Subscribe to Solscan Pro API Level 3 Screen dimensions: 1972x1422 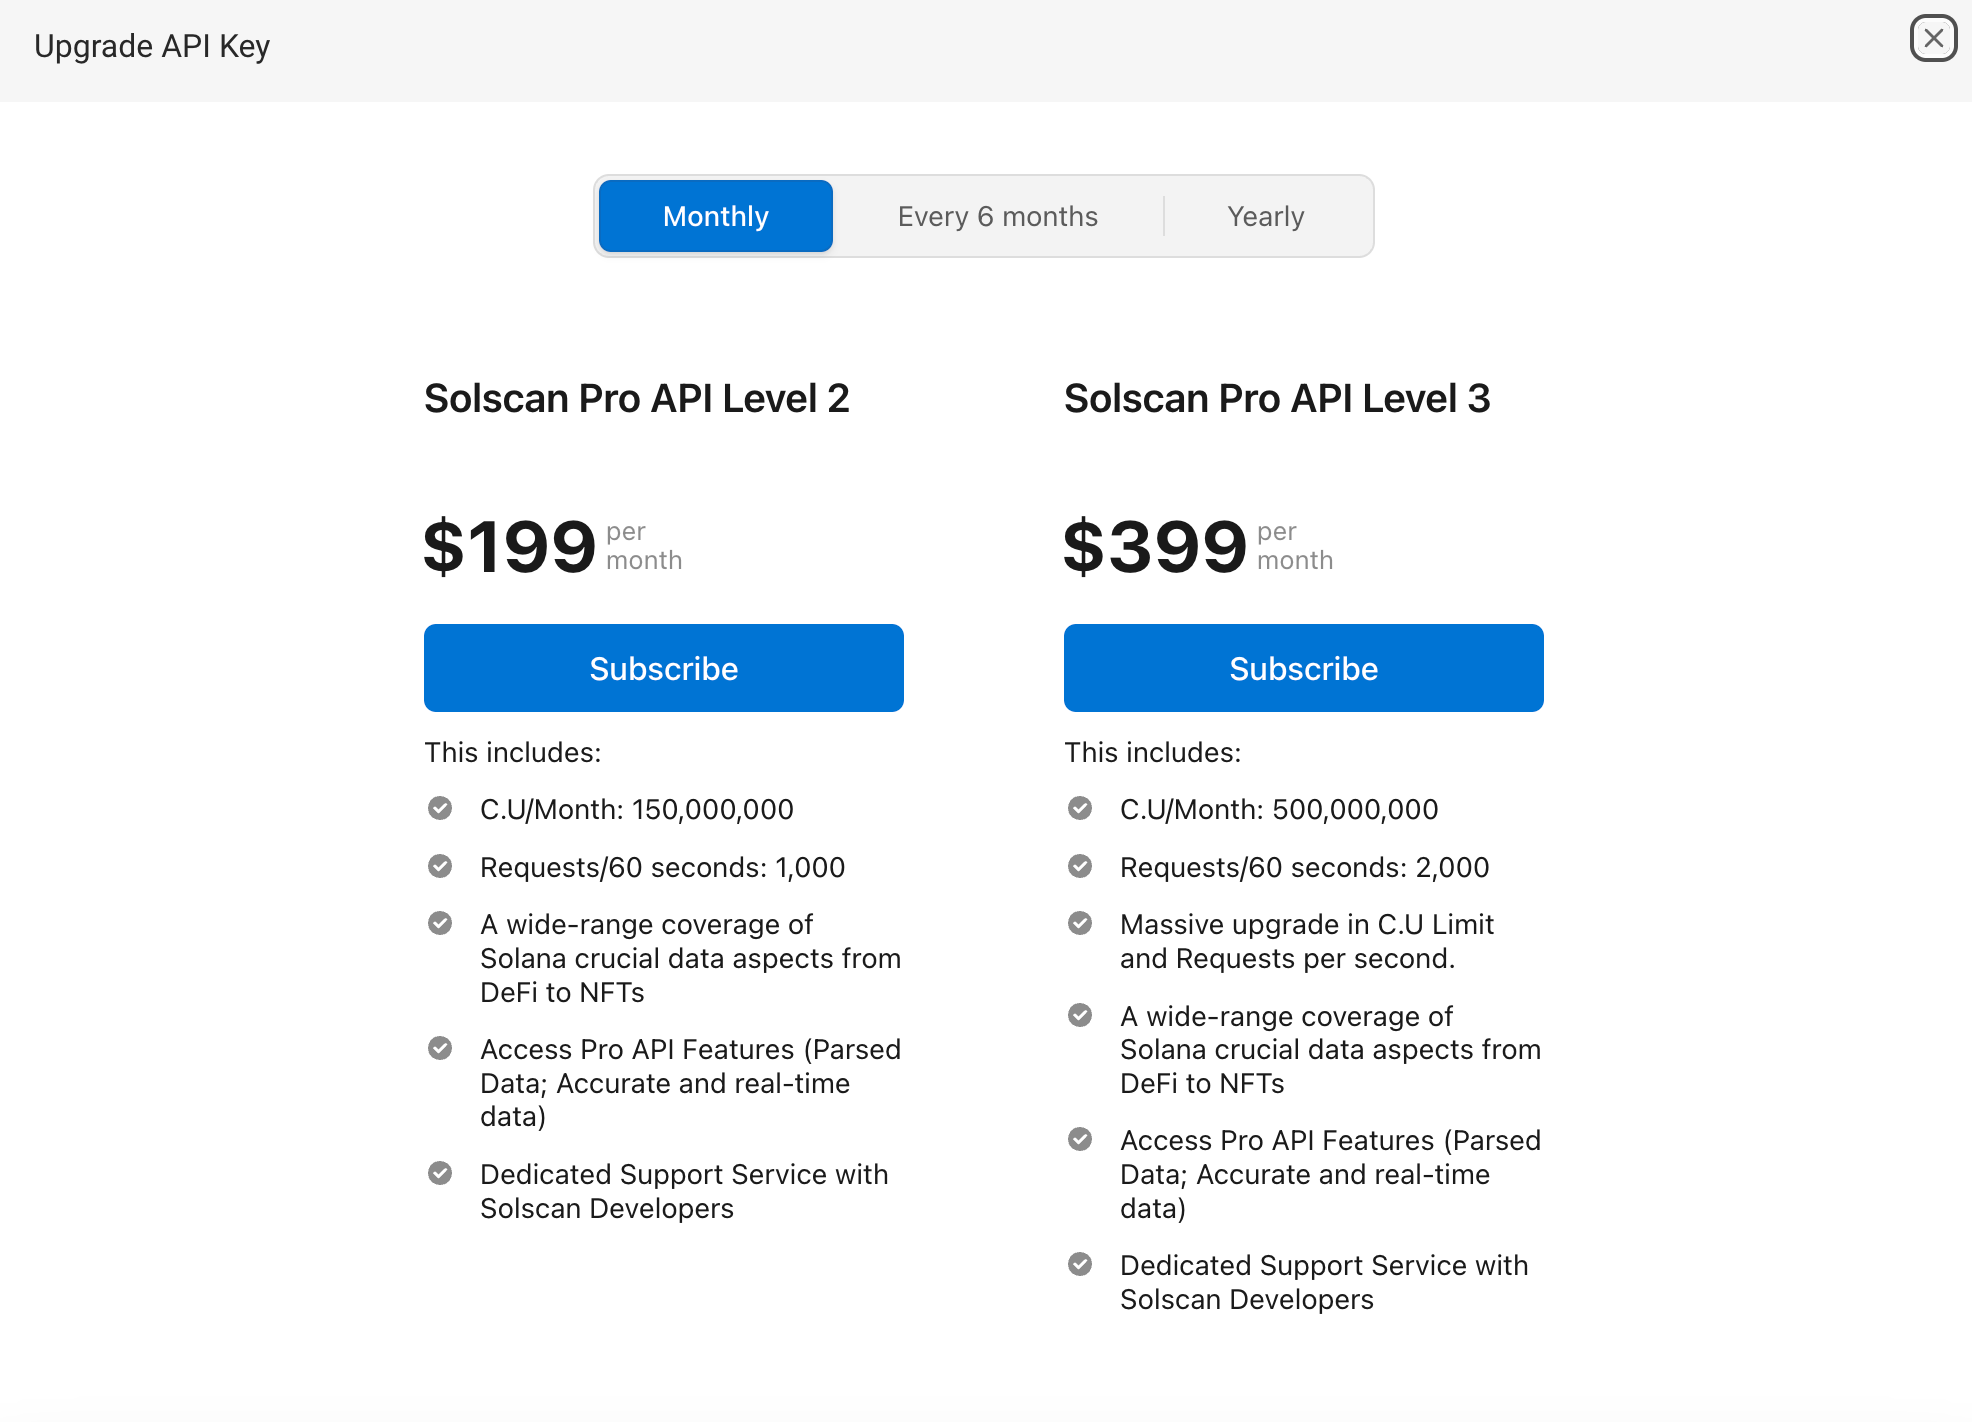point(1304,667)
